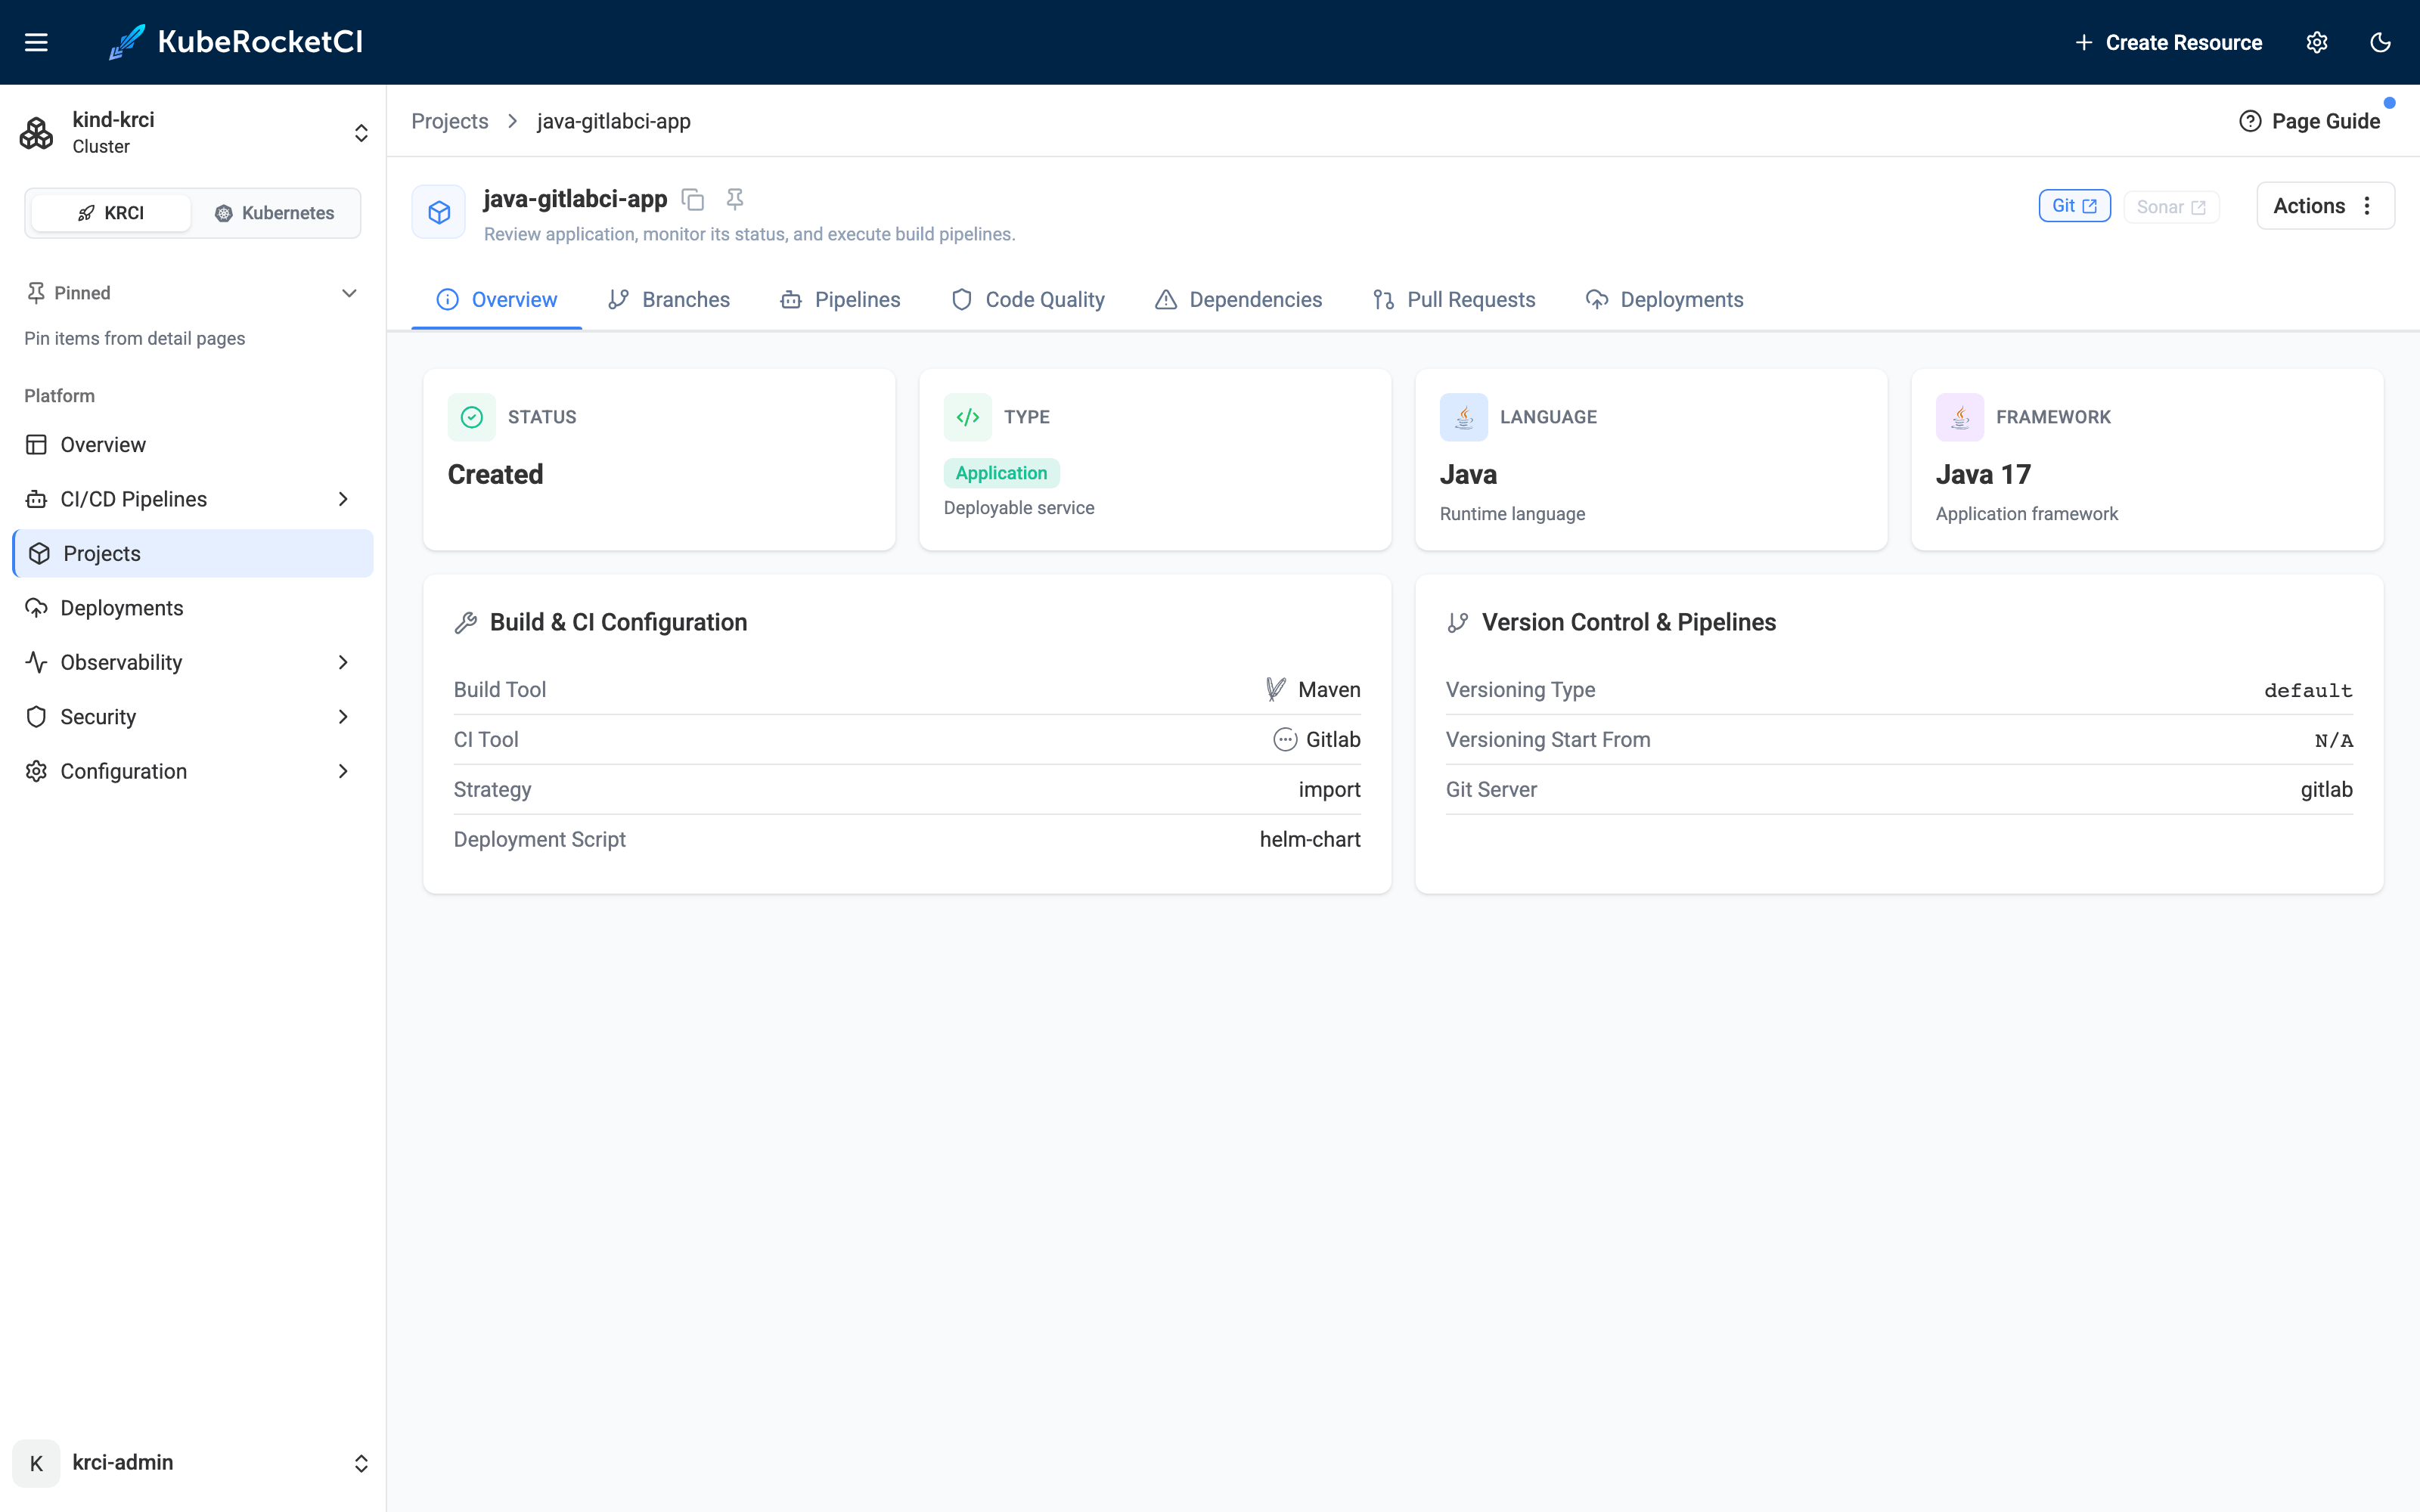Open krci-admin user menu
Screen dimensions: 2420x1512
193,1463
